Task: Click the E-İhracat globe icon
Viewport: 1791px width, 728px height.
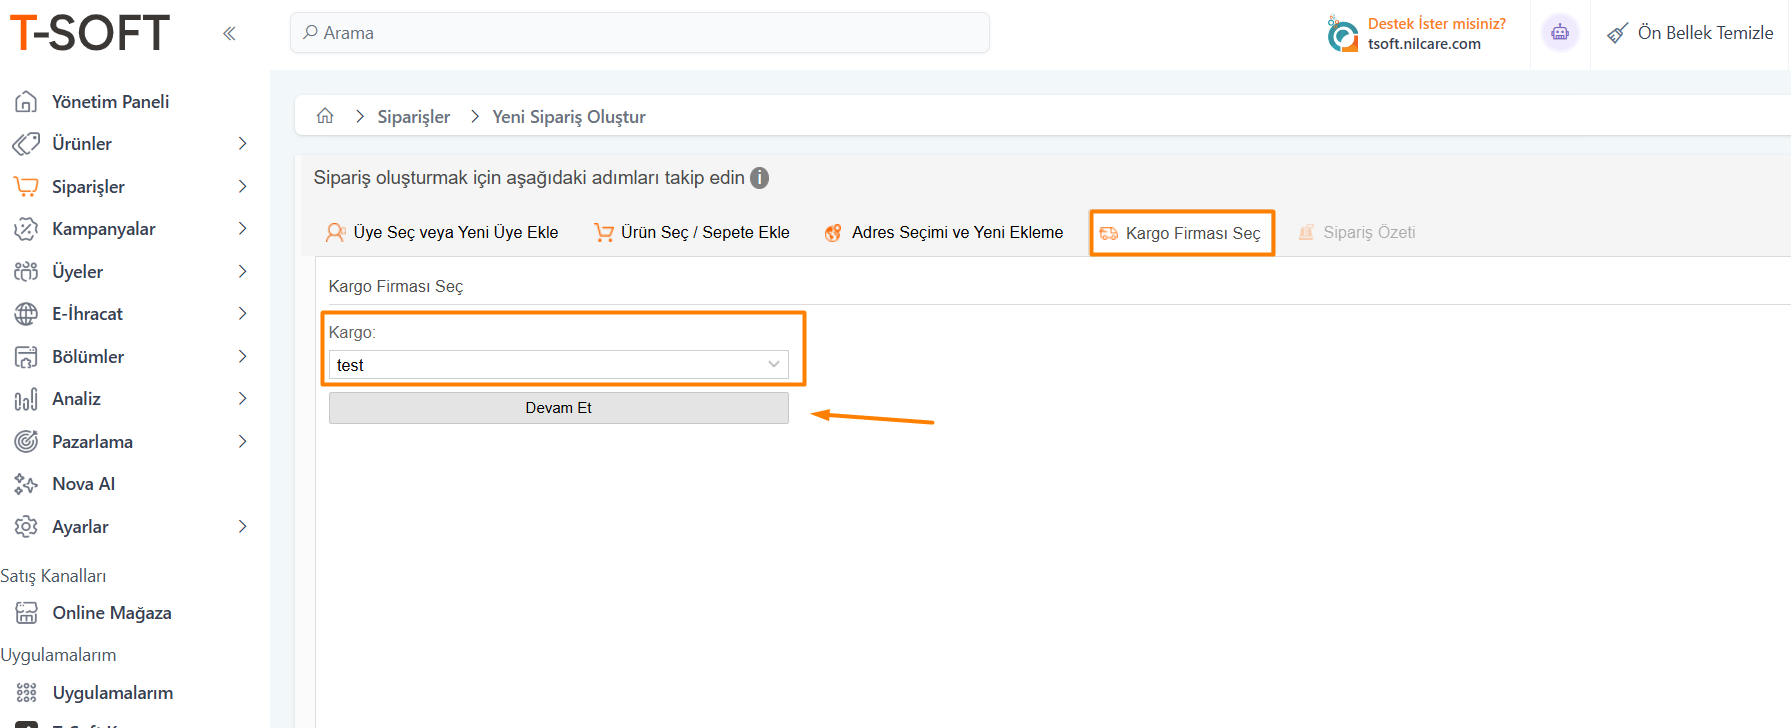Action: (x=26, y=314)
